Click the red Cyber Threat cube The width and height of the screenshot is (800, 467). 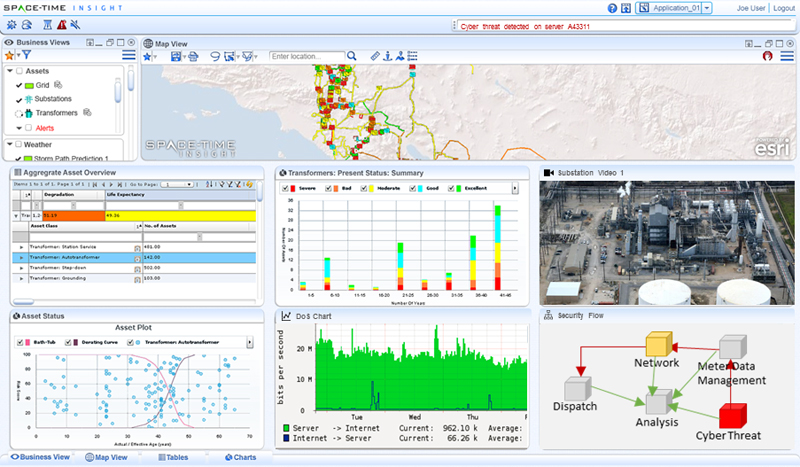point(733,415)
